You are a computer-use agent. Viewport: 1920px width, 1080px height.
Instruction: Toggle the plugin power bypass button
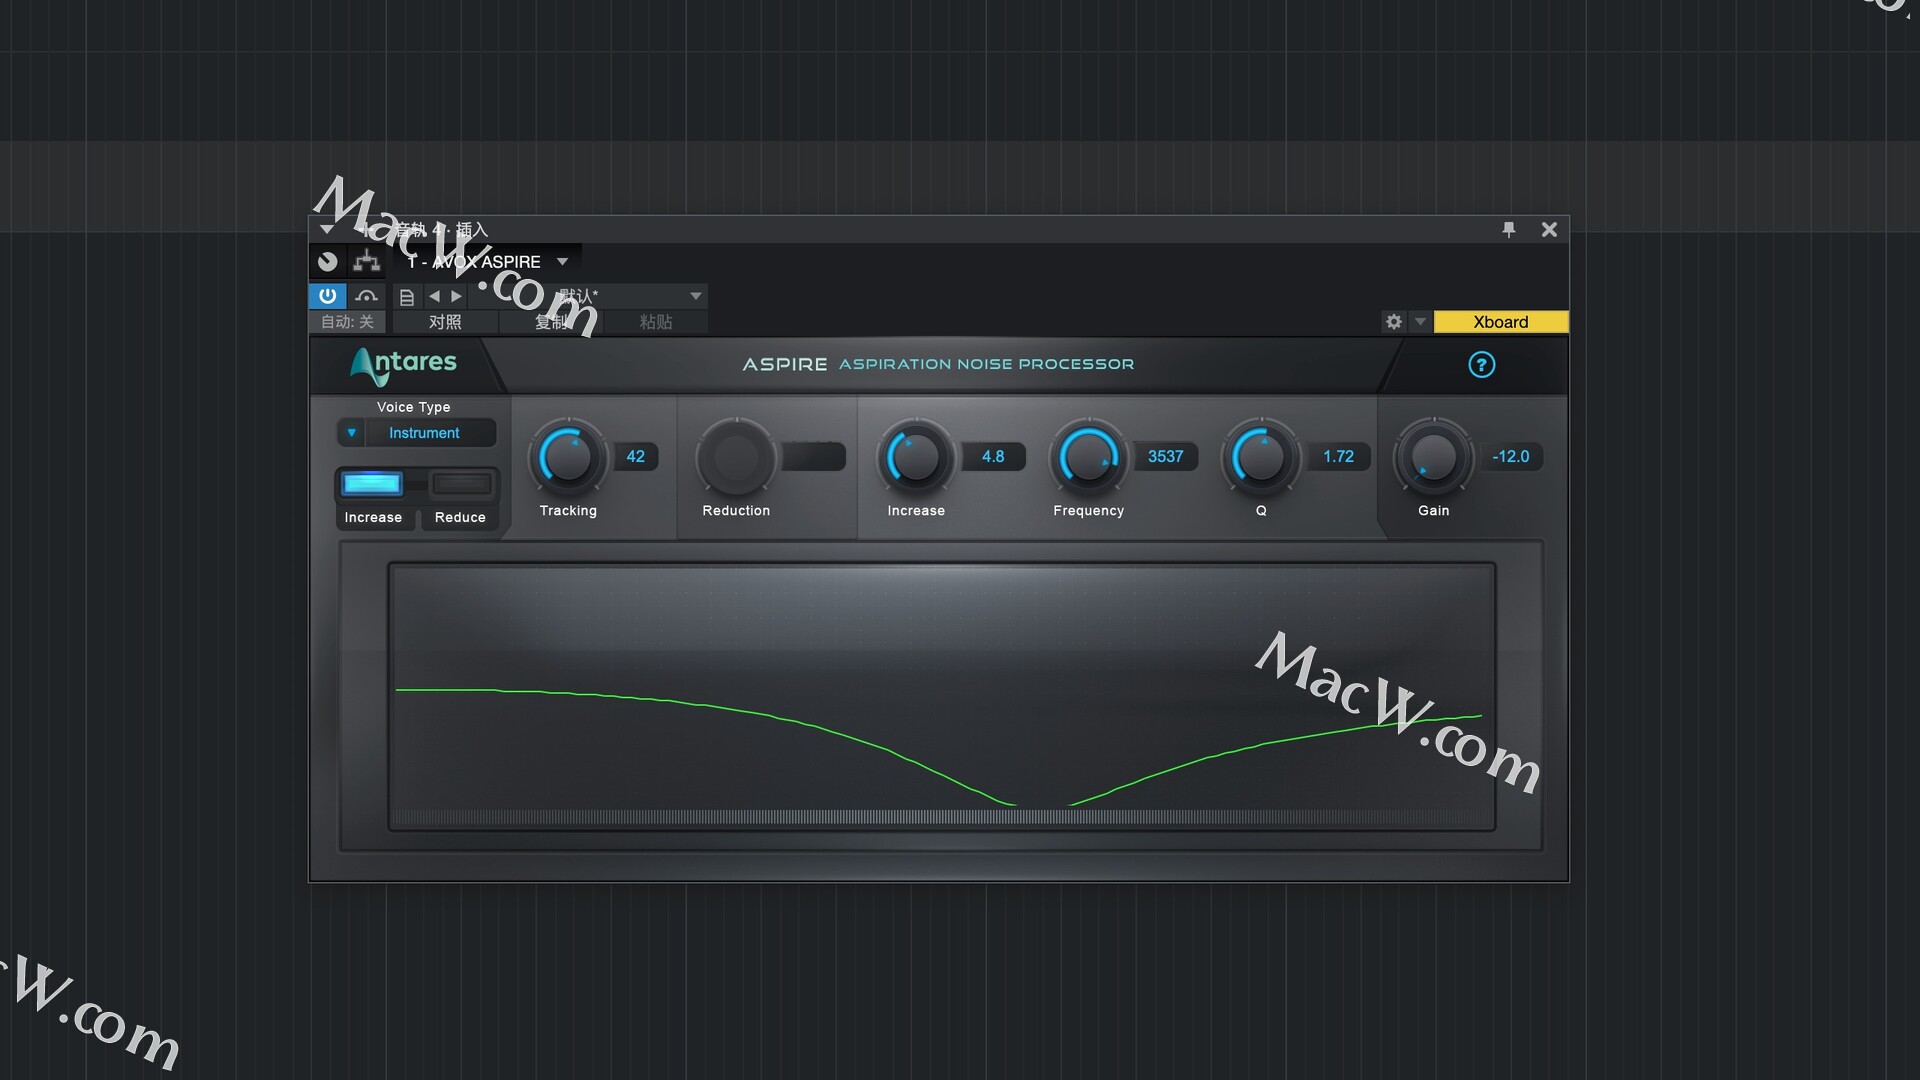[x=327, y=296]
